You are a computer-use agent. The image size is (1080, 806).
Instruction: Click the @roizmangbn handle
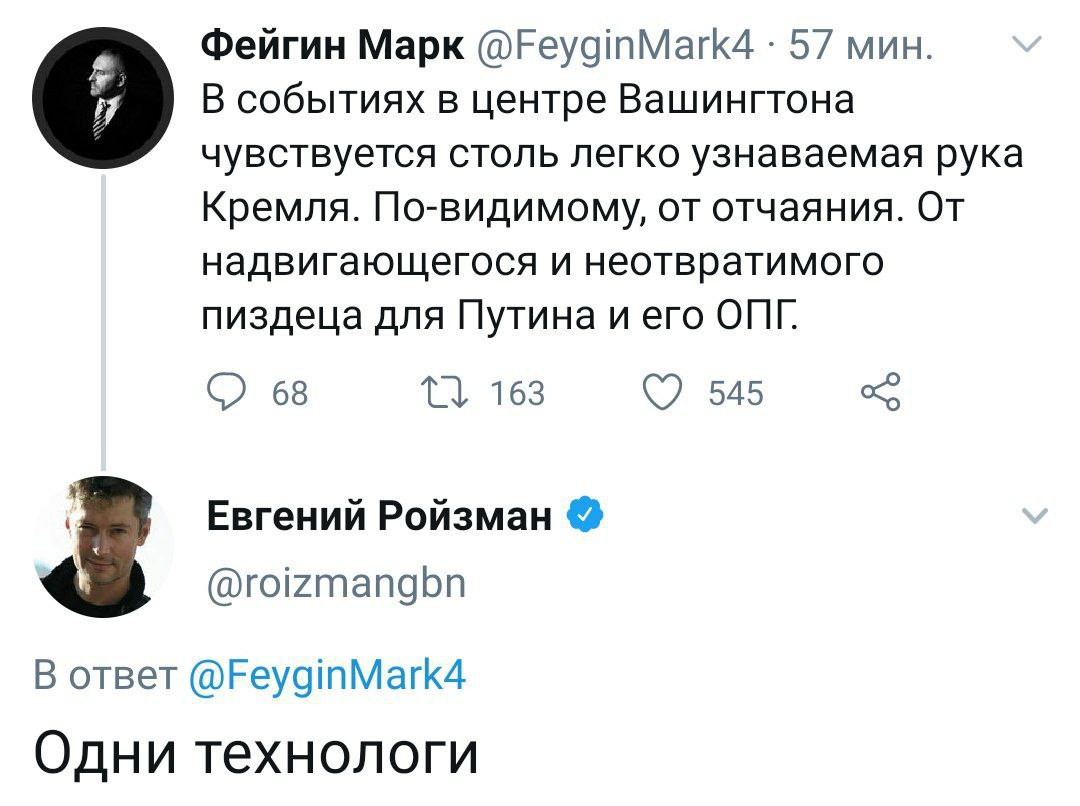[x=335, y=581]
